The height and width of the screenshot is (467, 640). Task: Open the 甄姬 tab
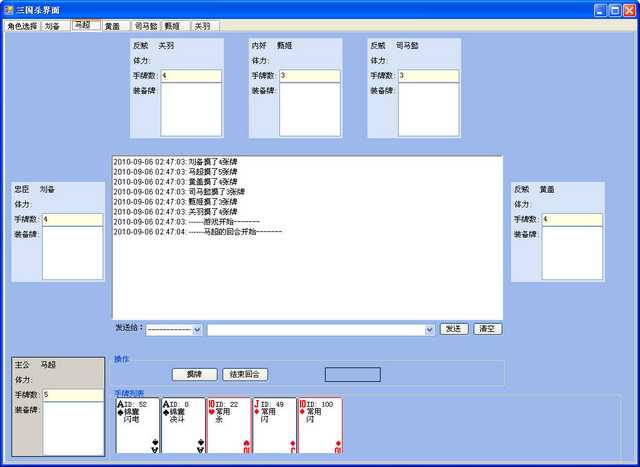click(175, 26)
